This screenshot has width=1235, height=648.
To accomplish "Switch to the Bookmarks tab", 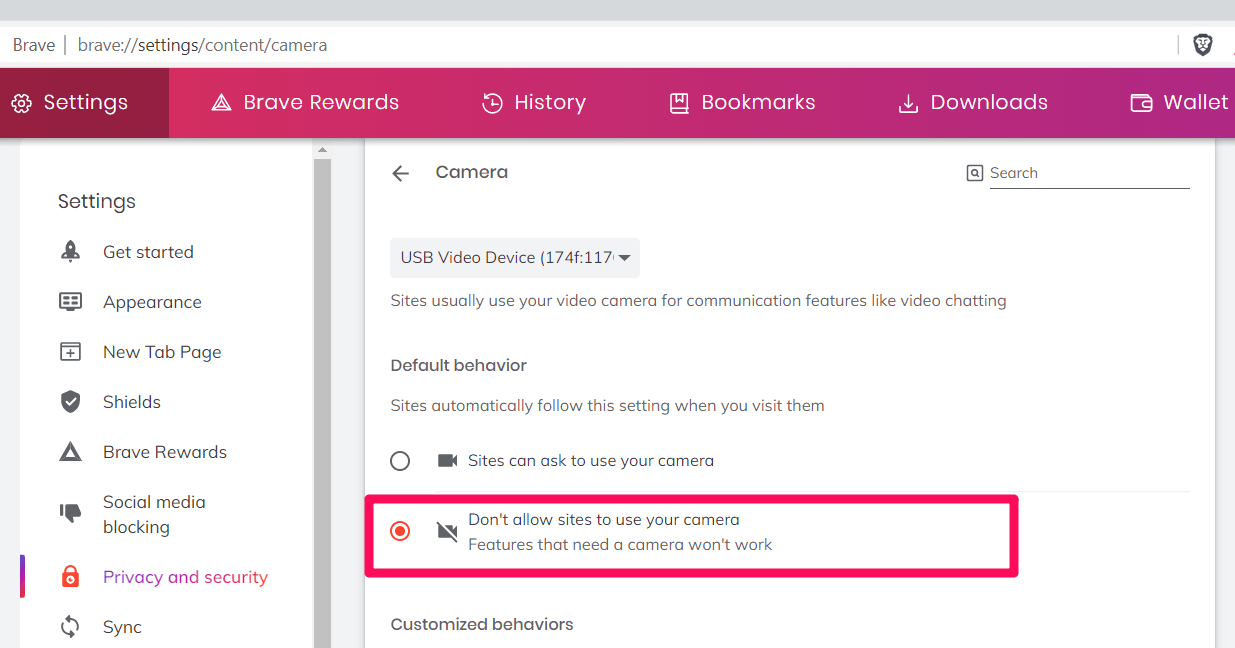I will pyautogui.click(x=742, y=103).
